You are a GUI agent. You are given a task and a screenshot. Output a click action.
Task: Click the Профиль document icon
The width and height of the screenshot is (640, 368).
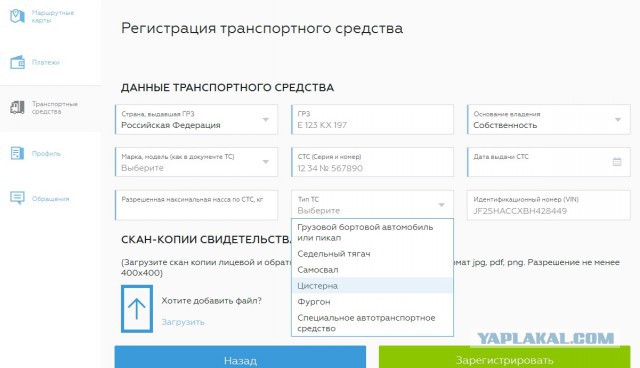coord(17,153)
